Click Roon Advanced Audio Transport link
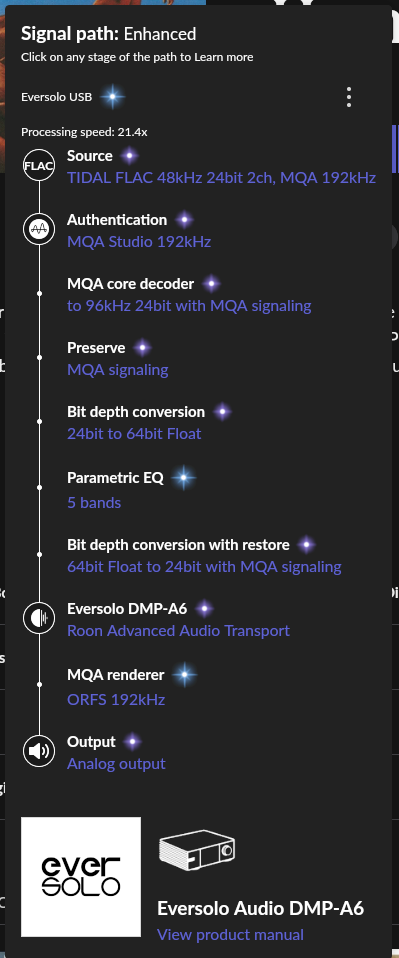Image resolution: width=399 pixels, height=958 pixels. click(178, 631)
